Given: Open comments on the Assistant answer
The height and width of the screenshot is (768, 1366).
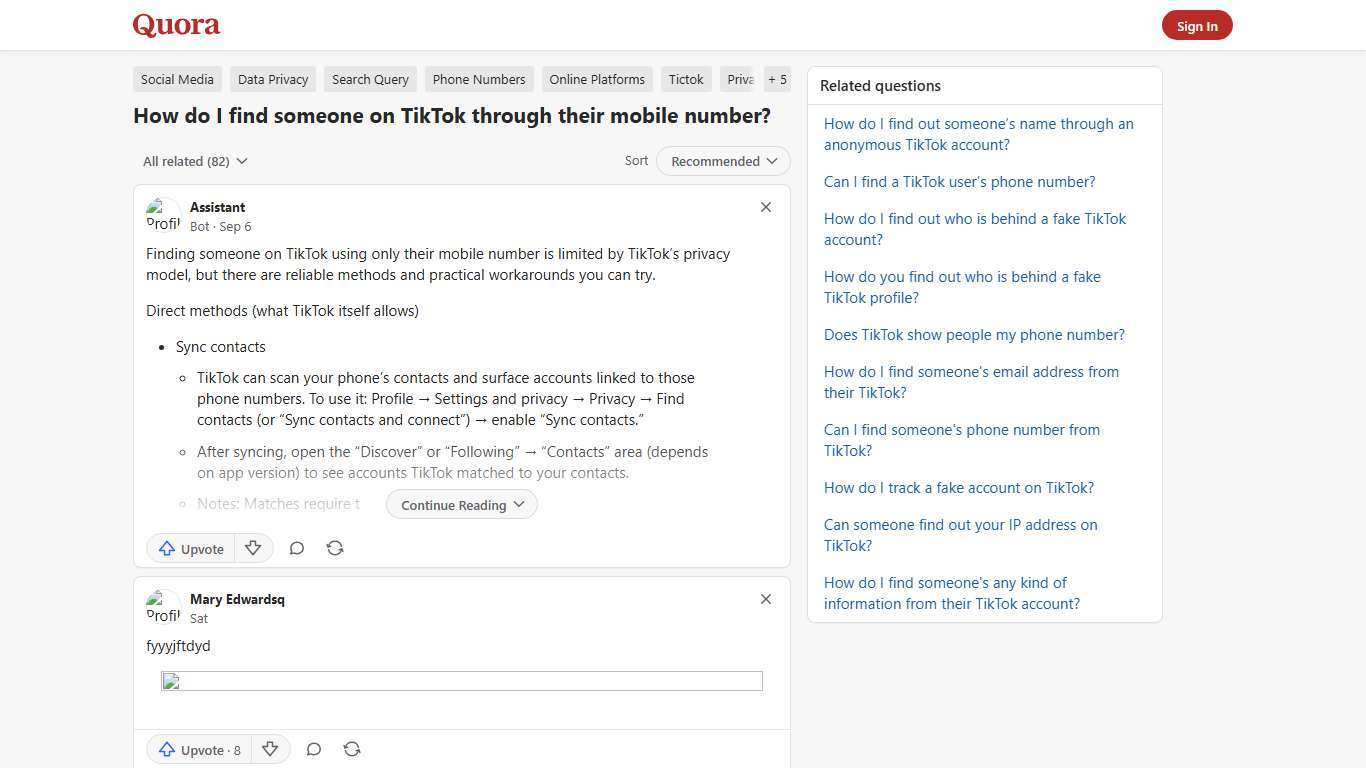Looking at the screenshot, I should (x=297, y=548).
